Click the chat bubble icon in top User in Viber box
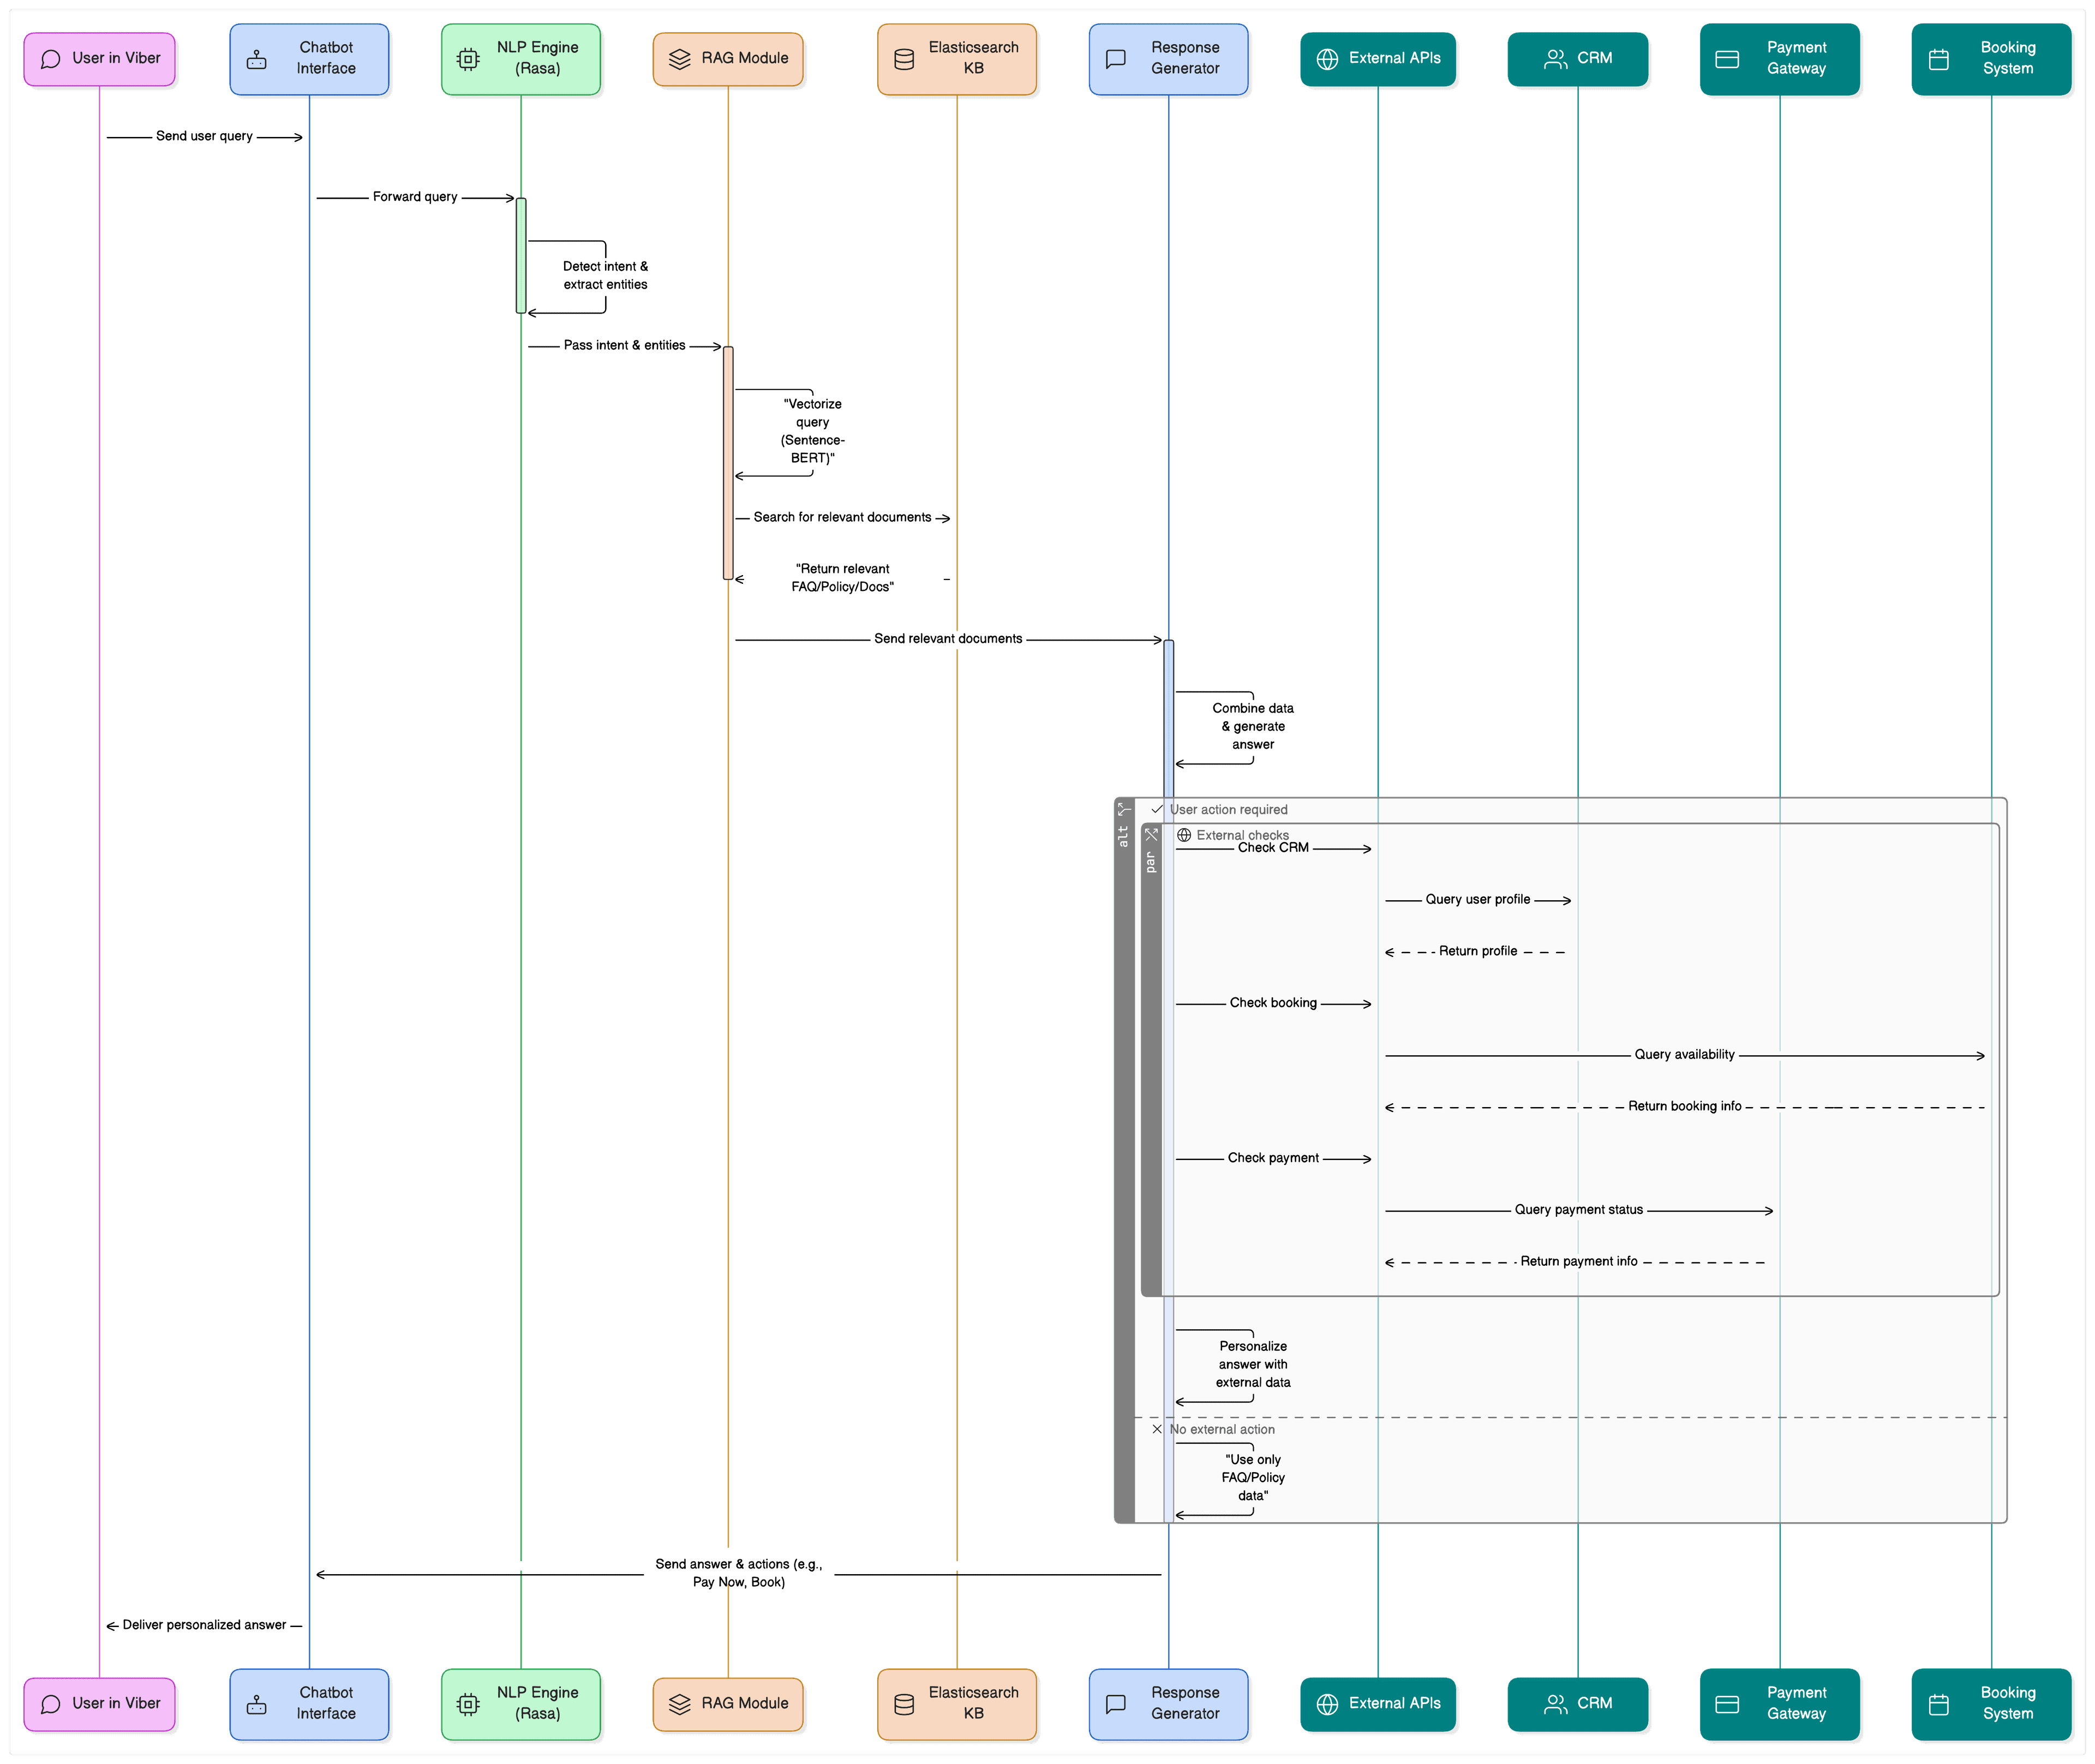Image resolution: width=2095 pixels, height=1764 pixels. [x=50, y=59]
